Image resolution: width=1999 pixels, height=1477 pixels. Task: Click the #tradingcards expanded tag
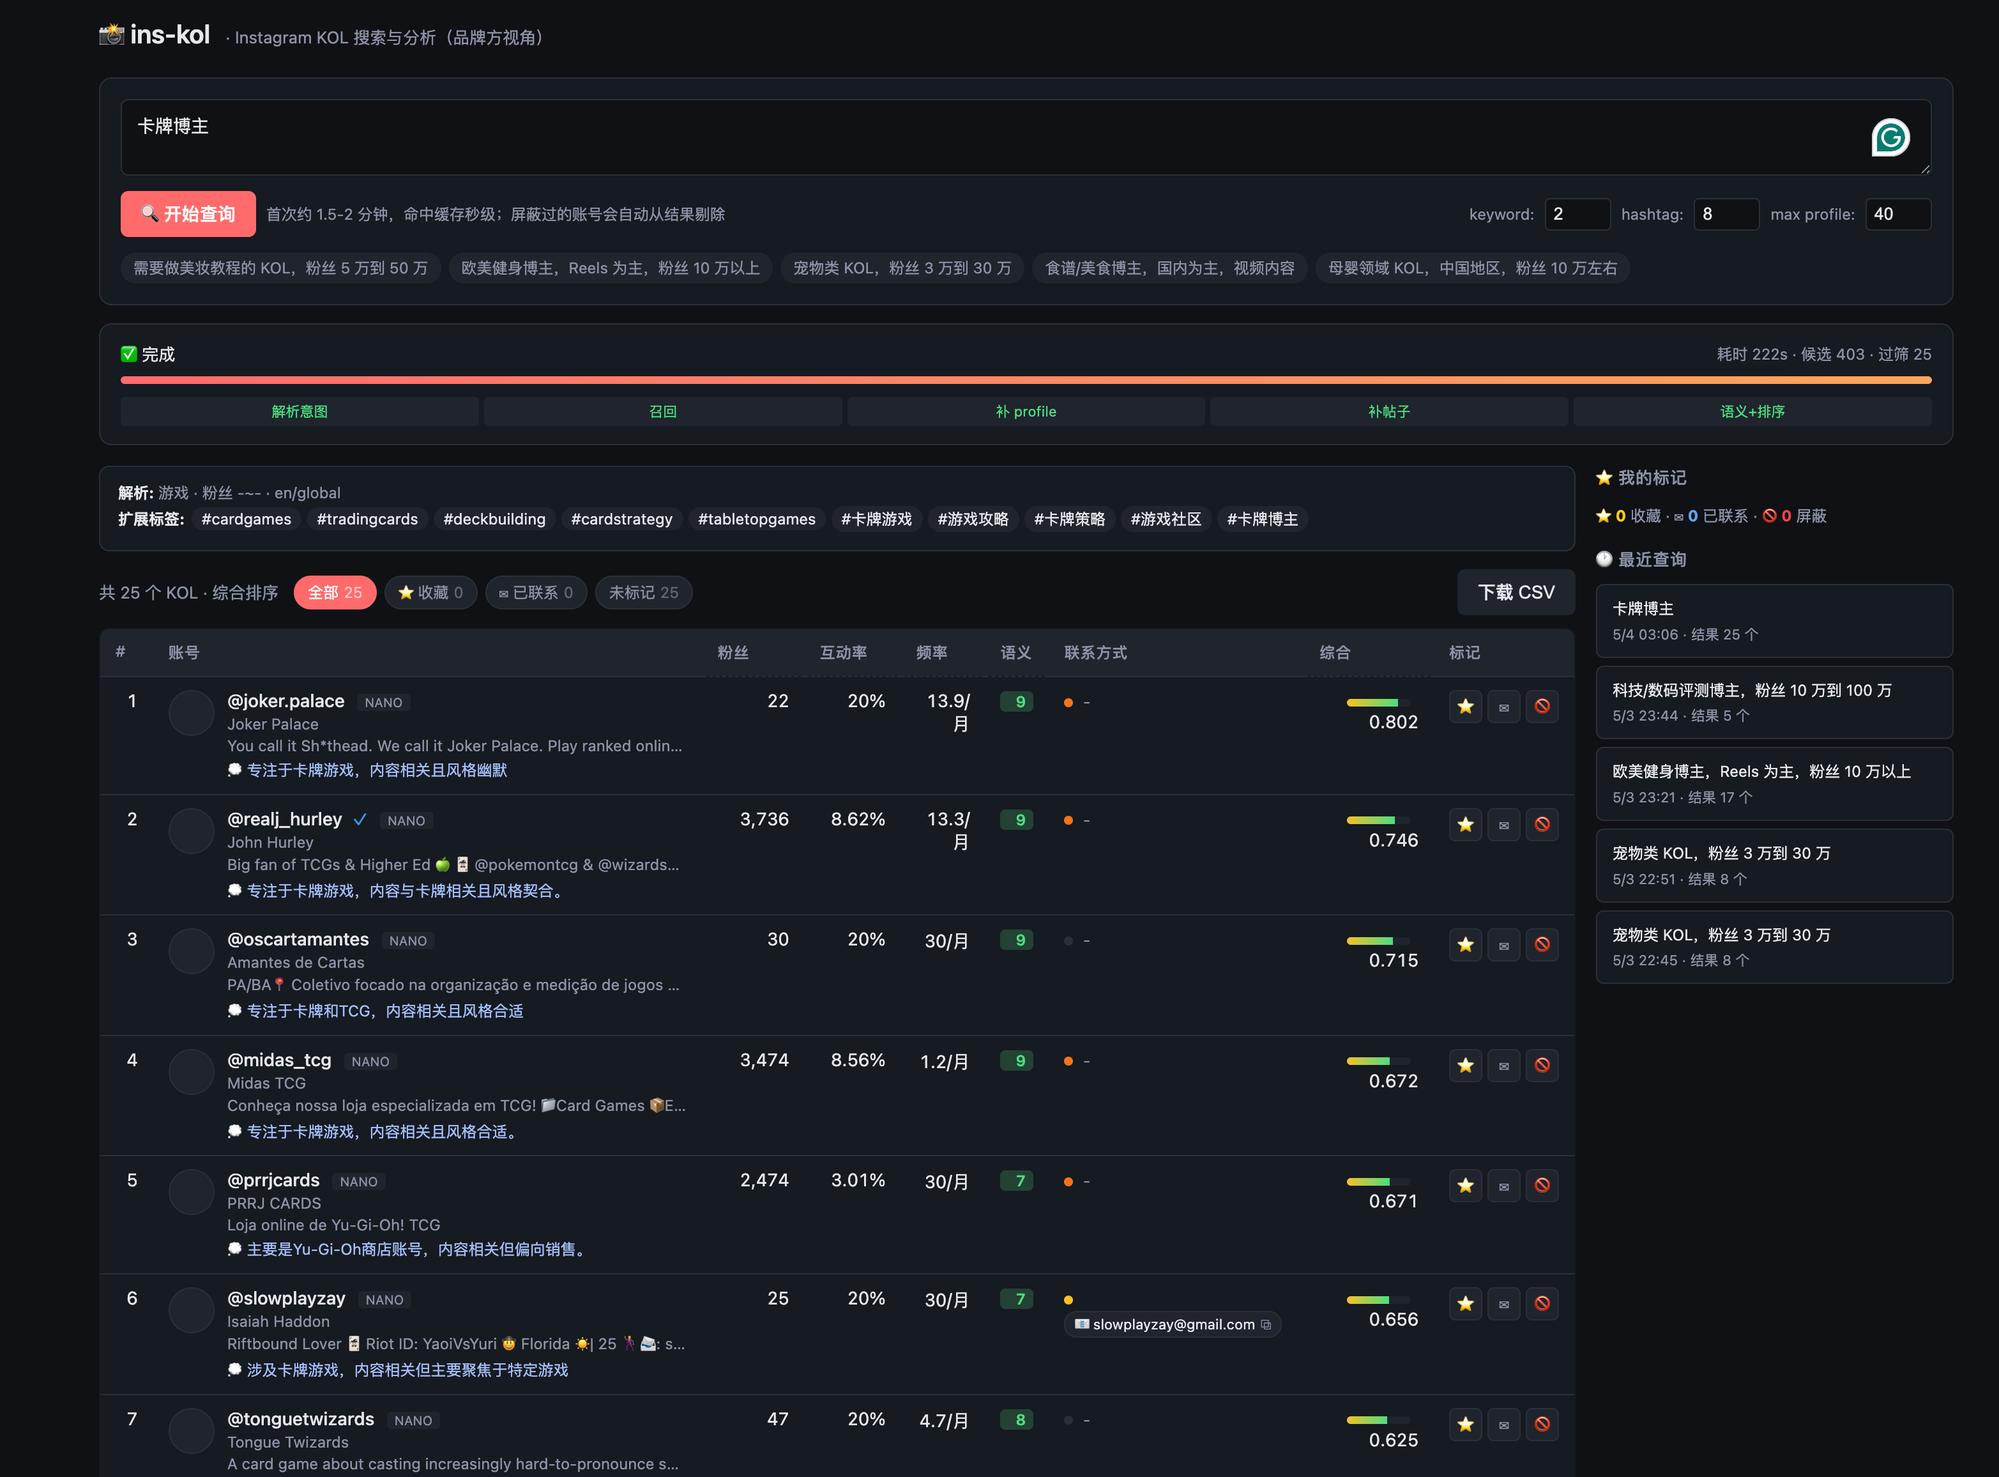367,519
